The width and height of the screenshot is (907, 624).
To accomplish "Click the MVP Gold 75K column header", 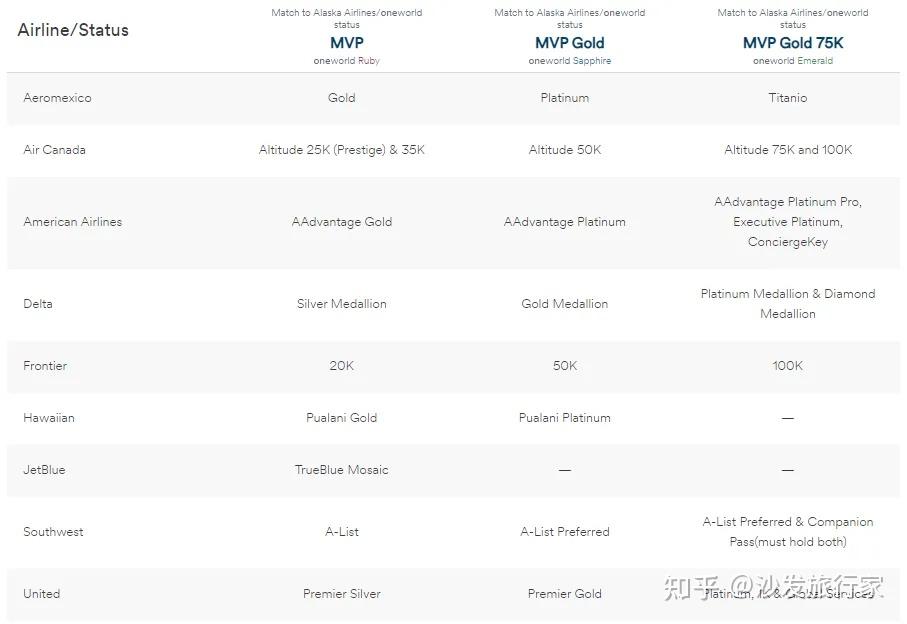I will (x=792, y=43).
